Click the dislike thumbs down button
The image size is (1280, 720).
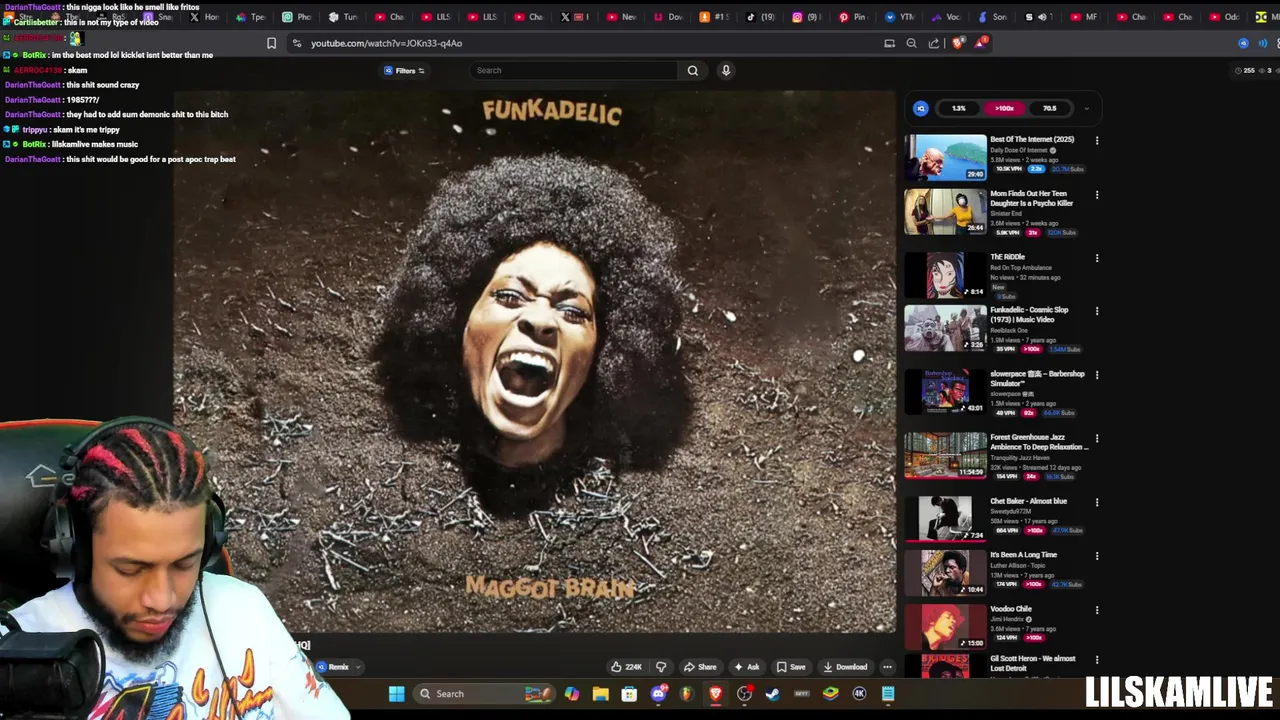(661, 667)
